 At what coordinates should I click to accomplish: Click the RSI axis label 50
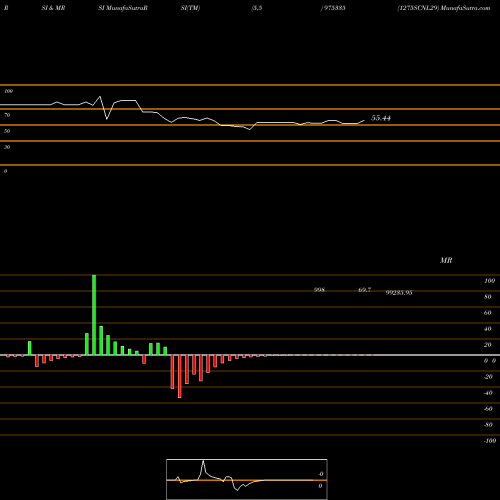[x=7, y=131]
